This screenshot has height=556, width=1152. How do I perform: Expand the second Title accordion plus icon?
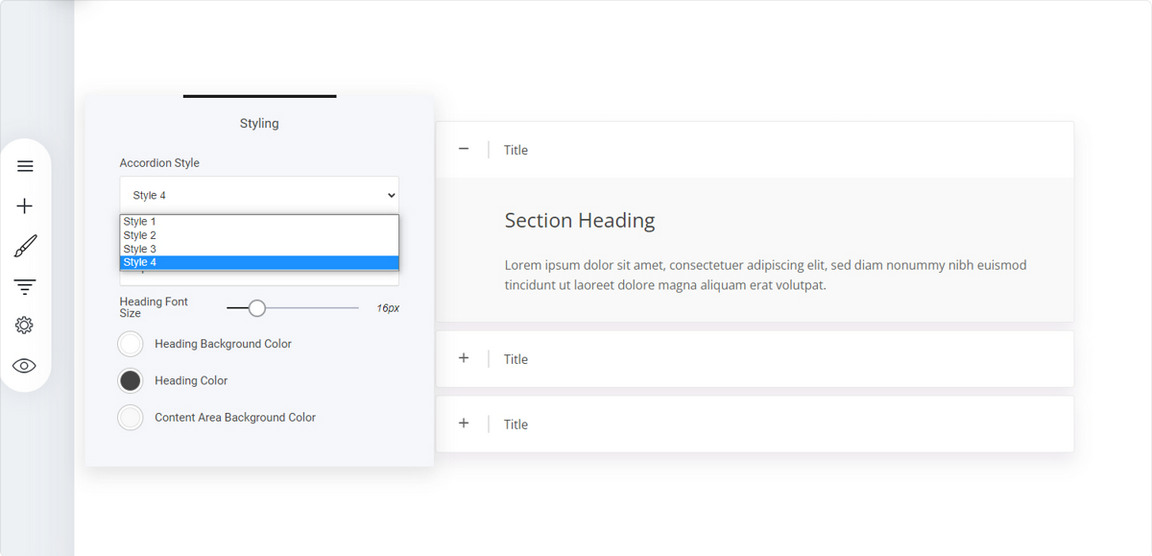coord(464,358)
